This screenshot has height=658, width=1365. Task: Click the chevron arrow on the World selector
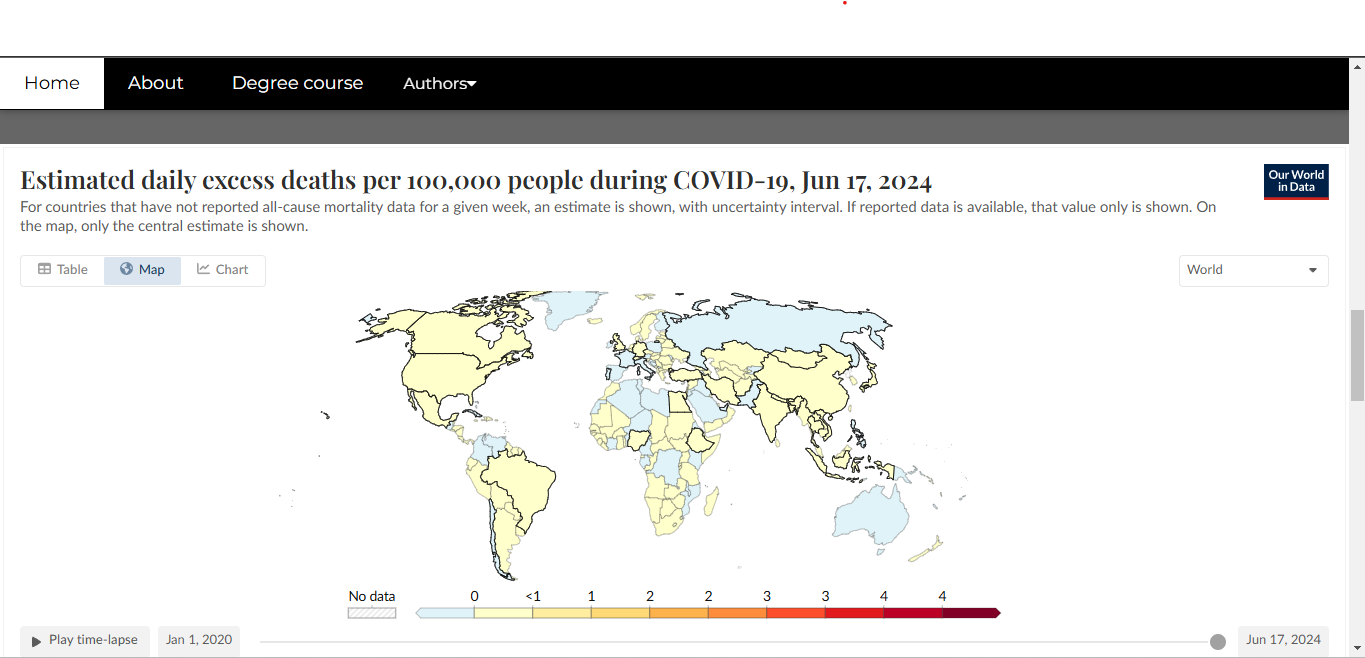[x=1312, y=270]
